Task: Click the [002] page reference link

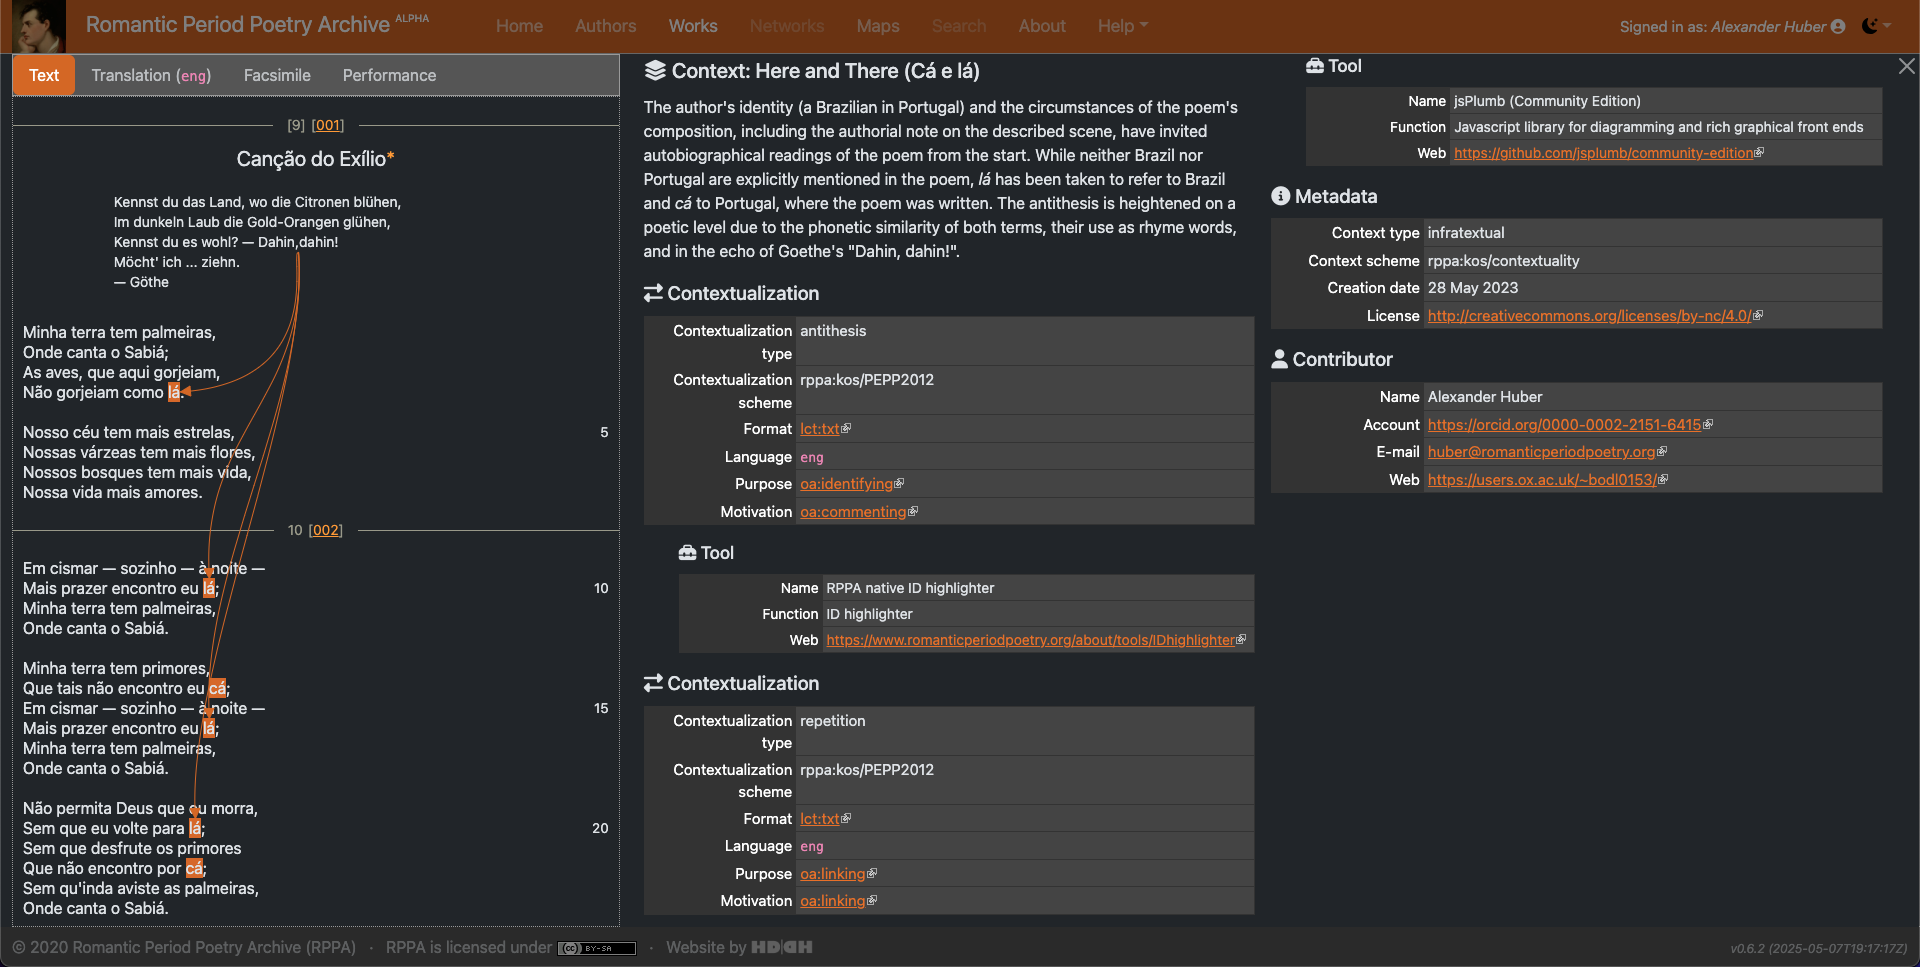Action: coord(325,530)
